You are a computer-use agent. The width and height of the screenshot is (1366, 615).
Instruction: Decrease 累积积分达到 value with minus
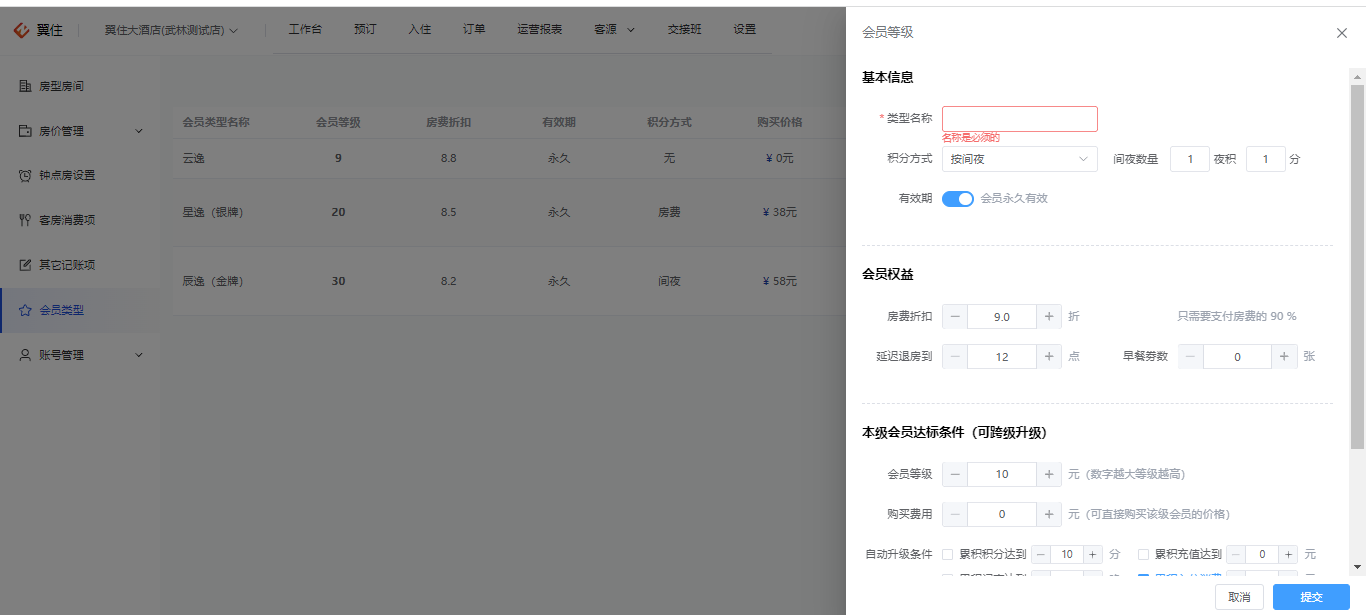(x=1041, y=554)
